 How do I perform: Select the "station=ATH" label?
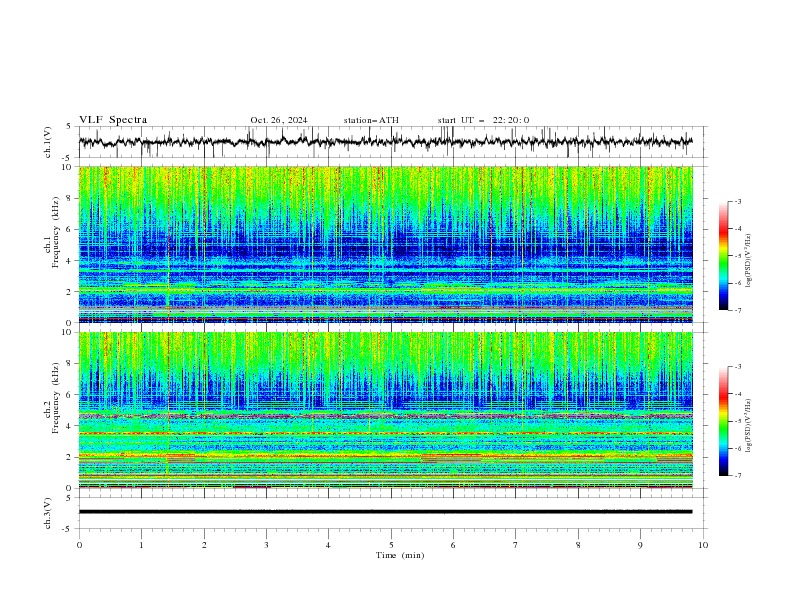371,120
